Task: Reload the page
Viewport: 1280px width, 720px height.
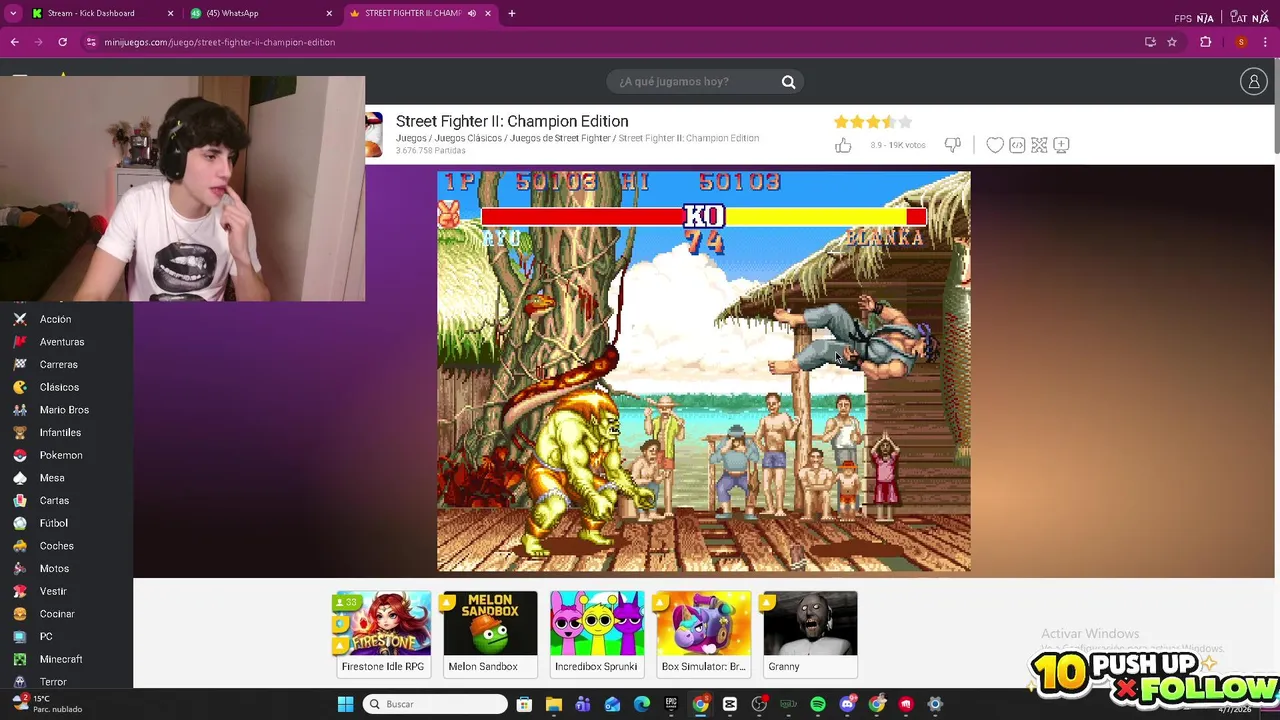Action: [62, 42]
